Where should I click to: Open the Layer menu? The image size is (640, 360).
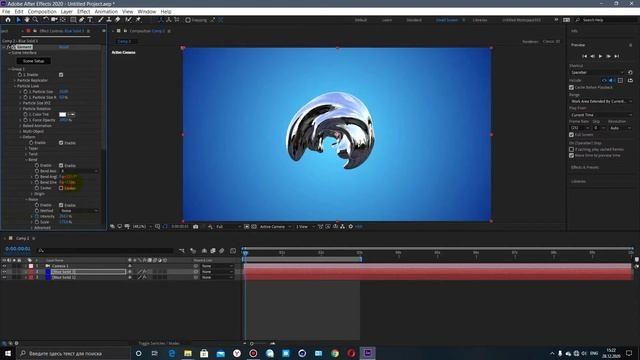point(67,11)
